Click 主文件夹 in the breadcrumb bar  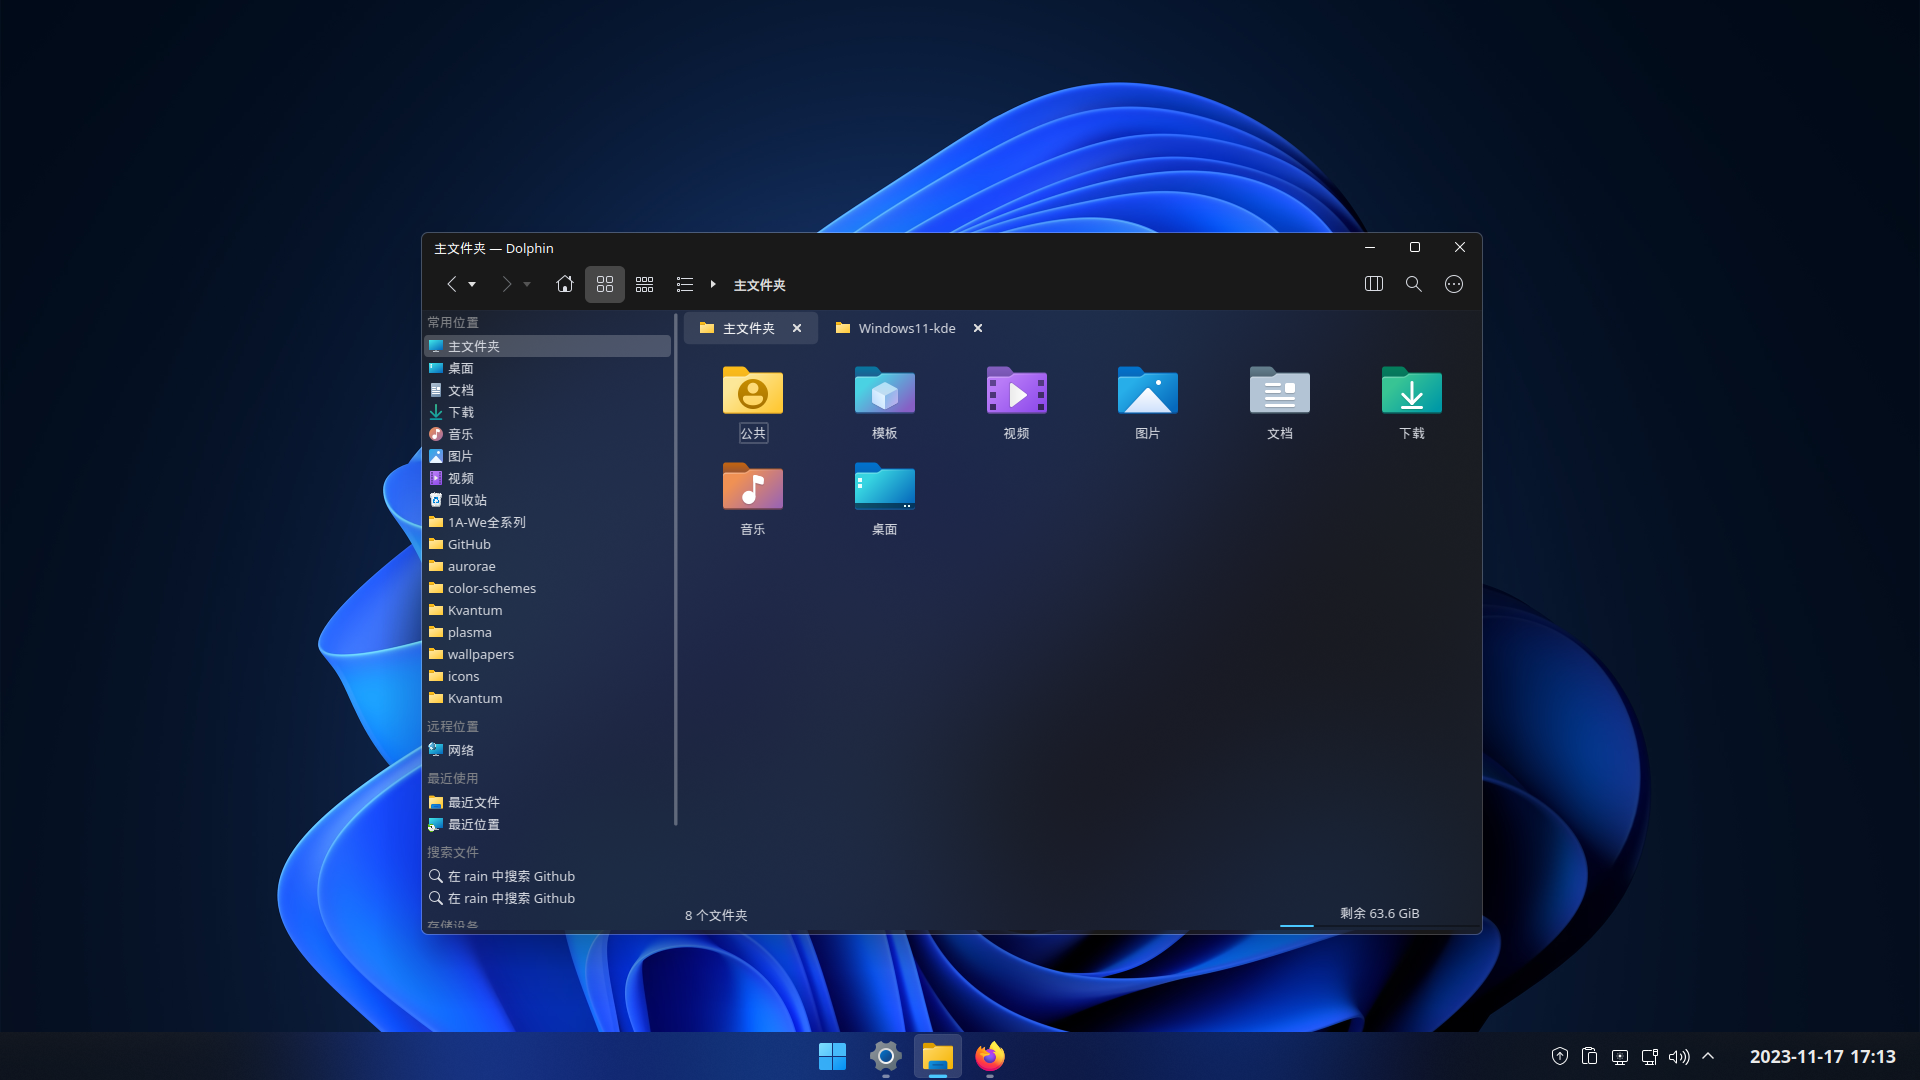pyautogui.click(x=760, y=286)
